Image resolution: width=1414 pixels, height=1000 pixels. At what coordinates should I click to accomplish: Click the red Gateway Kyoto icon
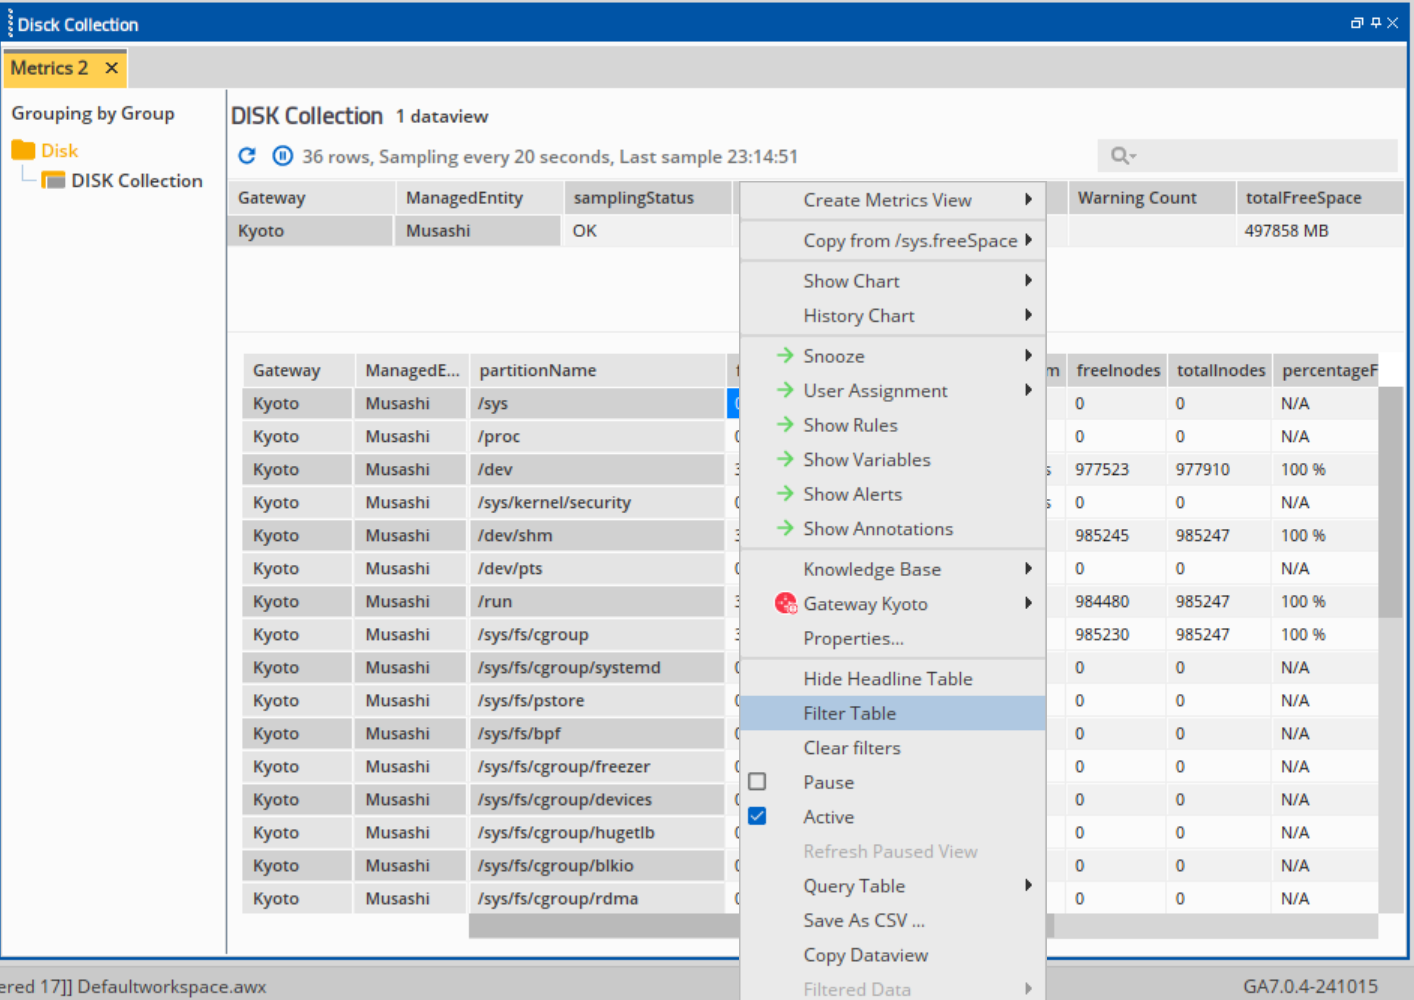click(x=786, y=604)
